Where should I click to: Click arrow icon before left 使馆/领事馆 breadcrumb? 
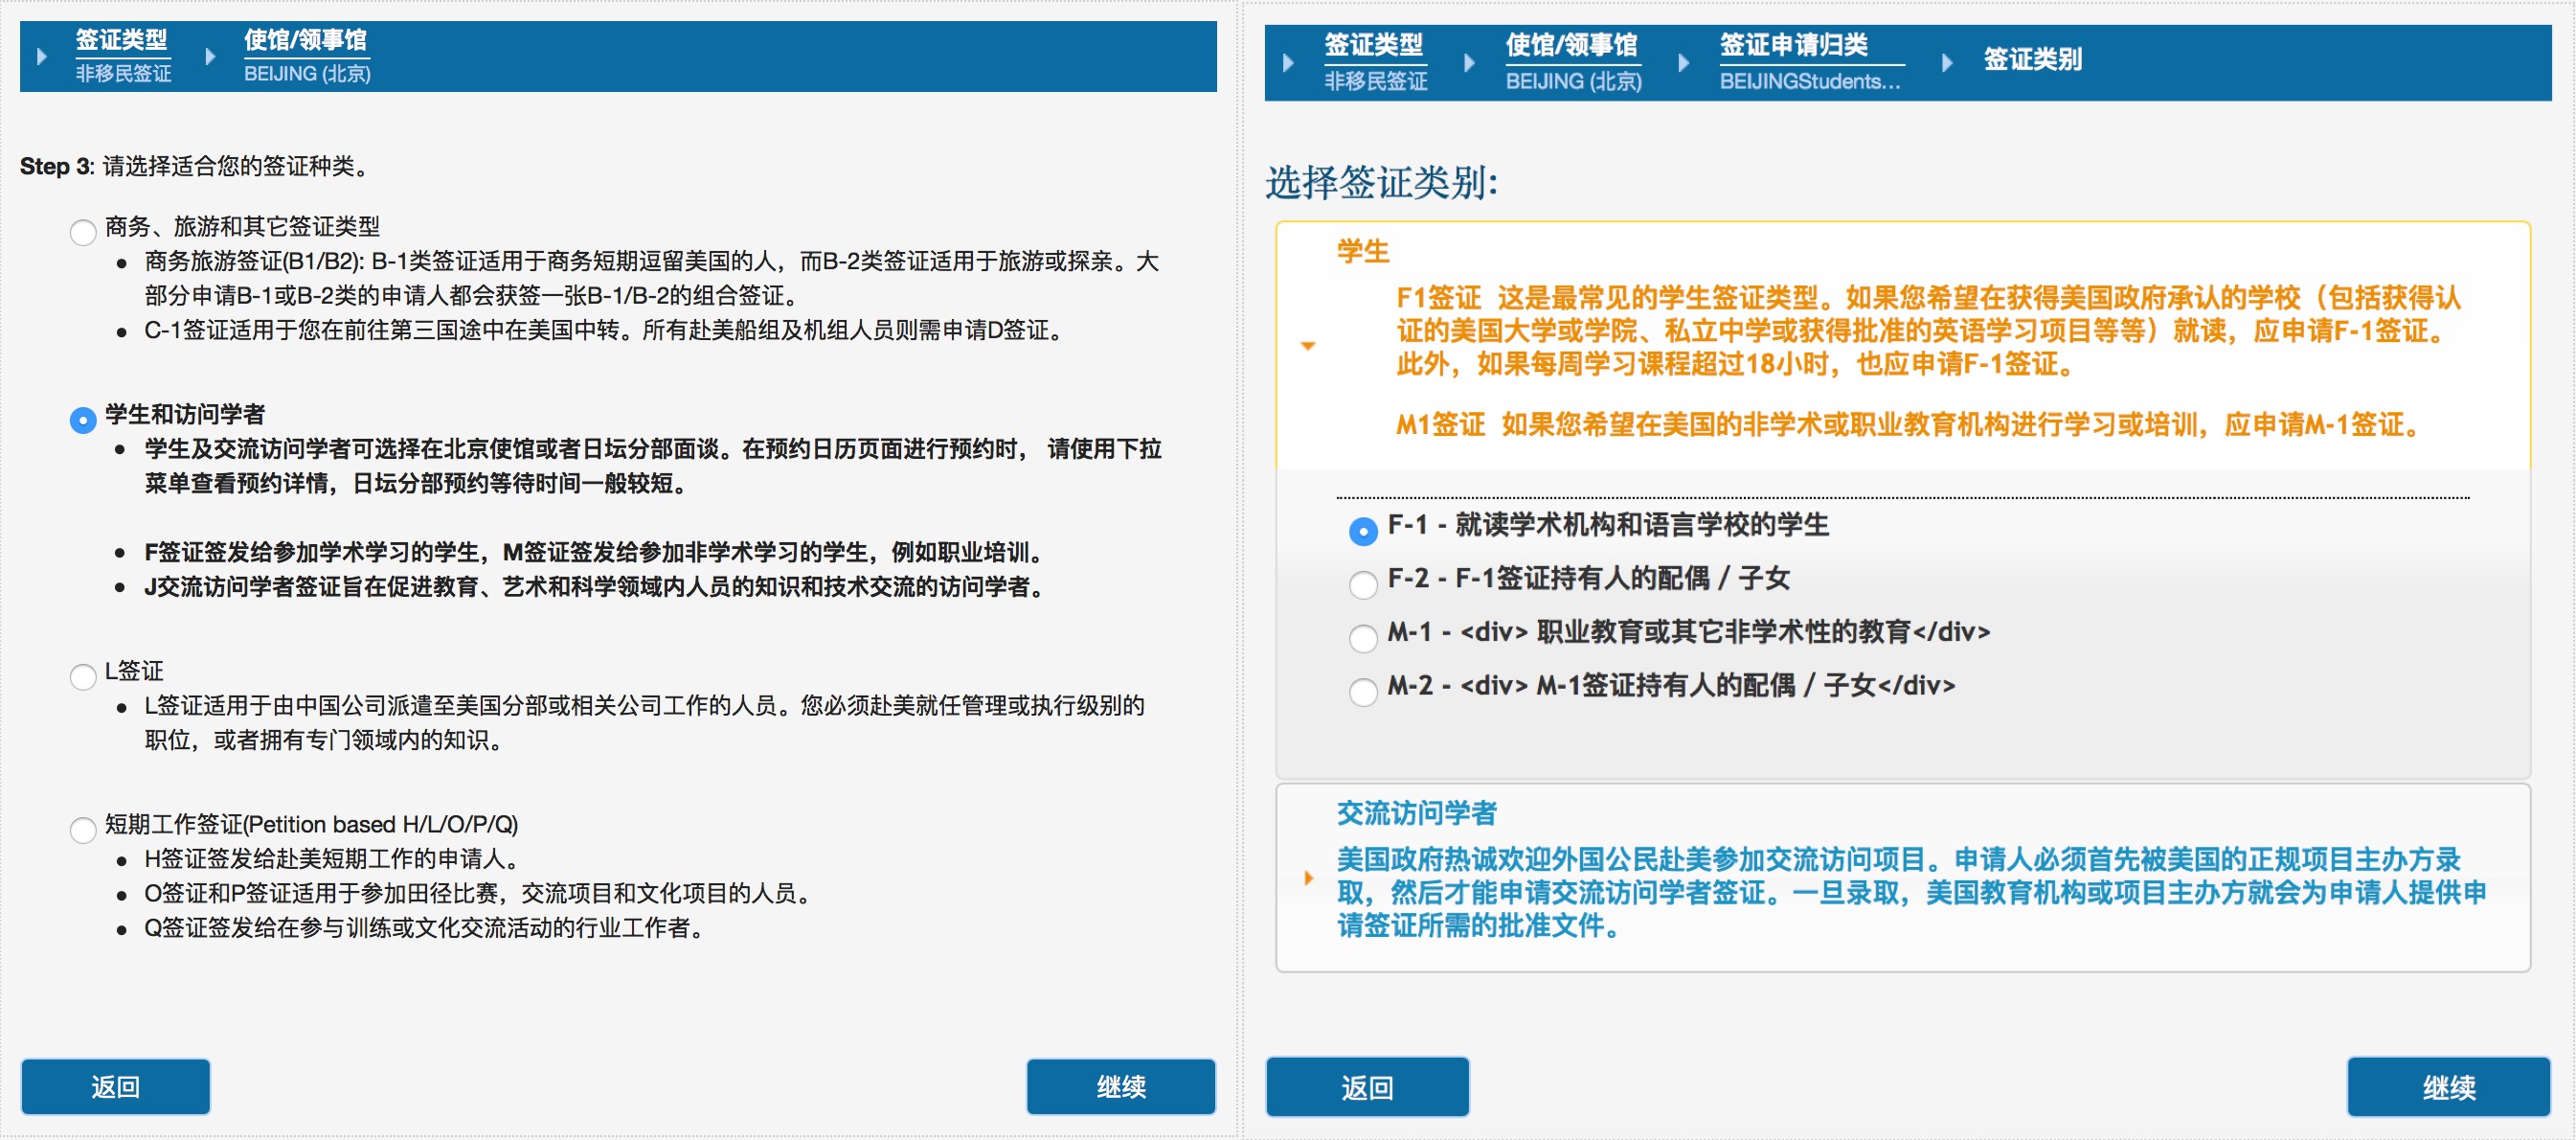click(210, 56)
